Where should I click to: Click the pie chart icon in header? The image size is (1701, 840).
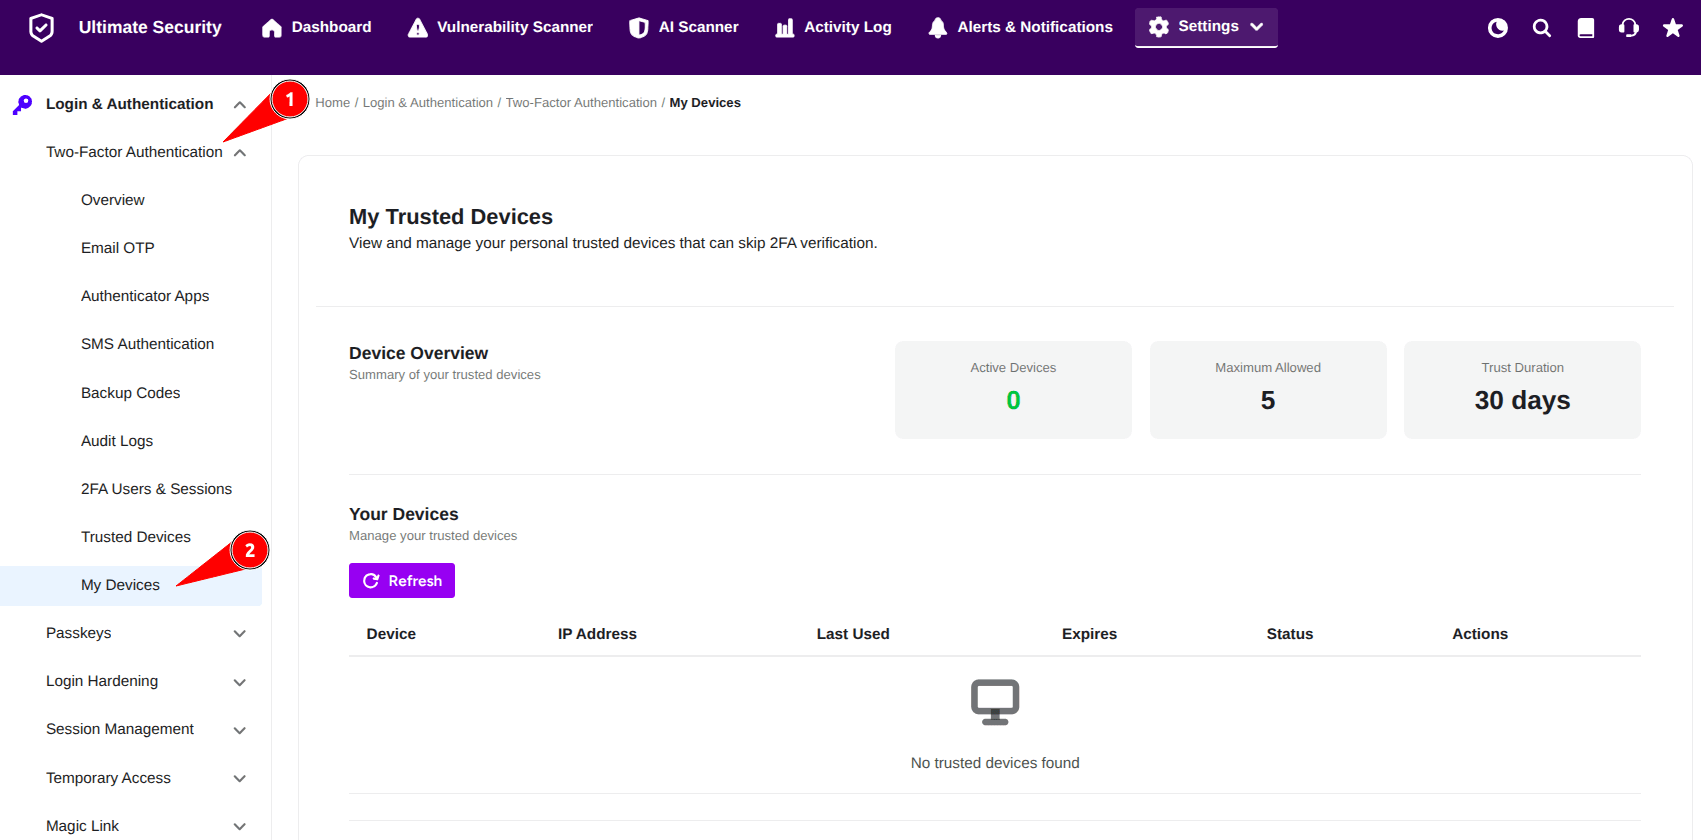pyautogui.click(x=1498, y=28)
